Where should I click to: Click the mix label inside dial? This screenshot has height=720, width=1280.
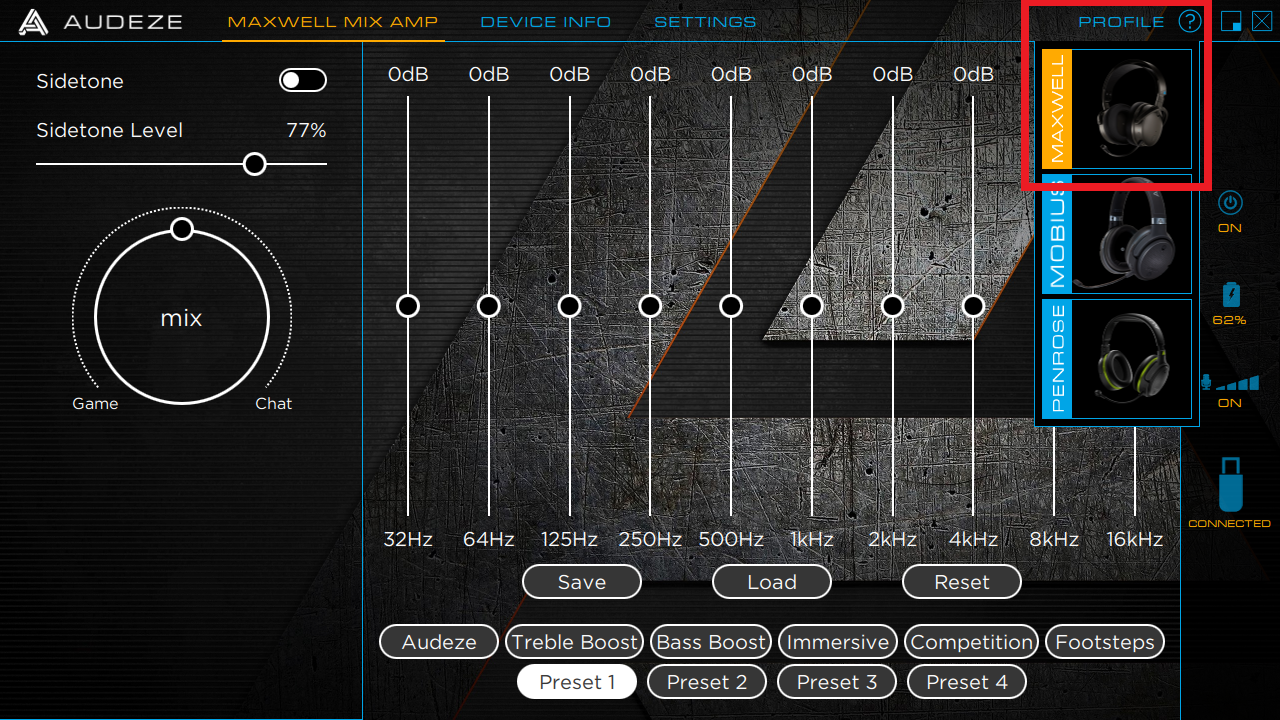coord(181,318)
